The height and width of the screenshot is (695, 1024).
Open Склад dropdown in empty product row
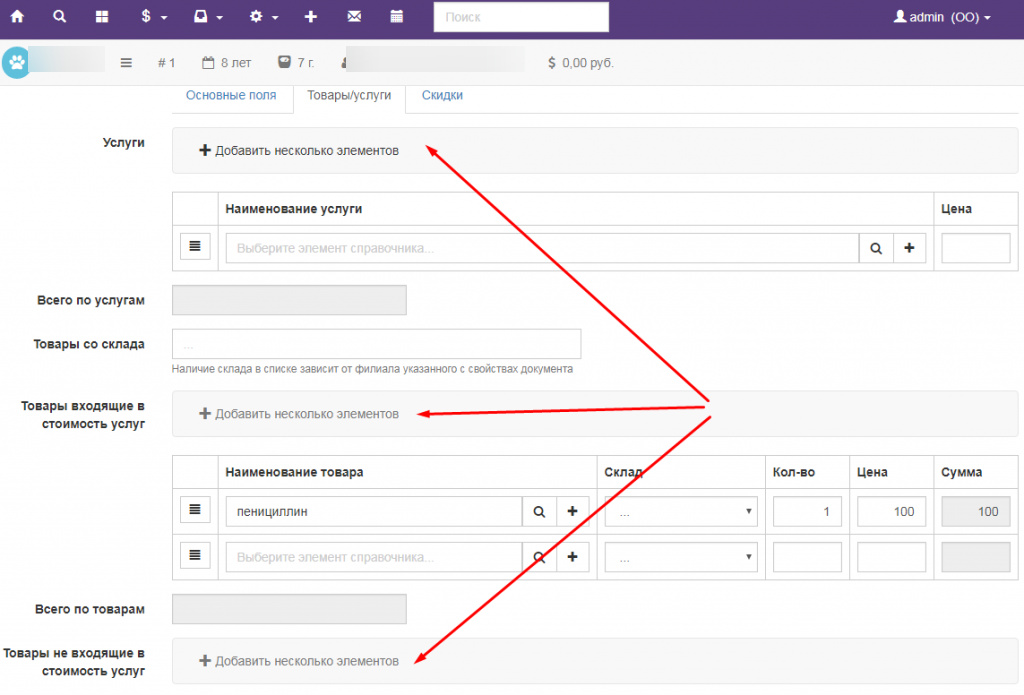pyautogui.click(x=681, y=557)
